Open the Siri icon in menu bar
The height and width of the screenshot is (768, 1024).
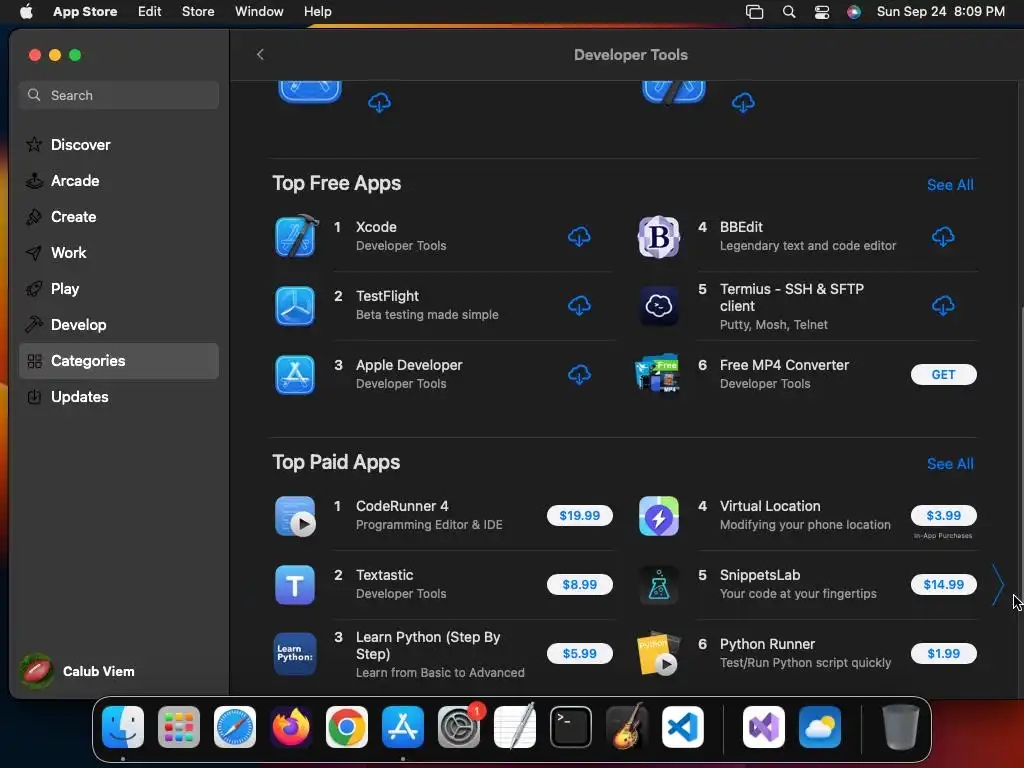[x=854, y=12]
